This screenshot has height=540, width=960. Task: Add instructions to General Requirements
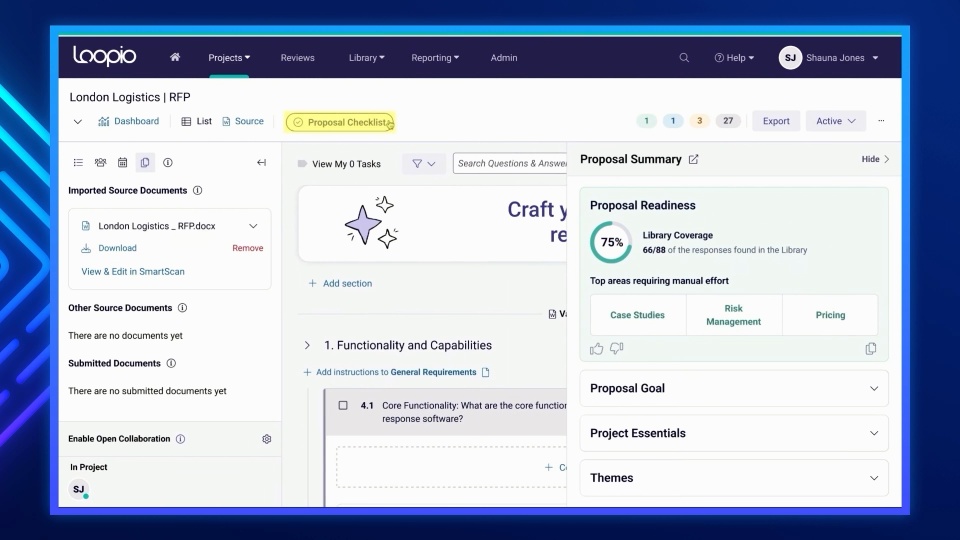coord(390,372)
